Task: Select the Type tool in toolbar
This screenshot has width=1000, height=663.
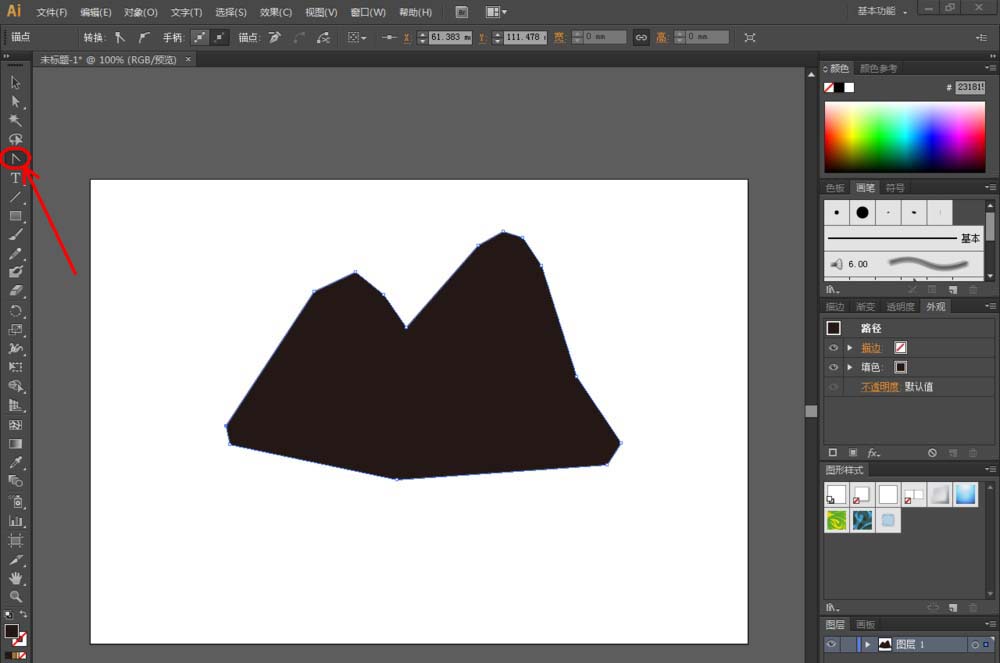Action: coord(15,178)
